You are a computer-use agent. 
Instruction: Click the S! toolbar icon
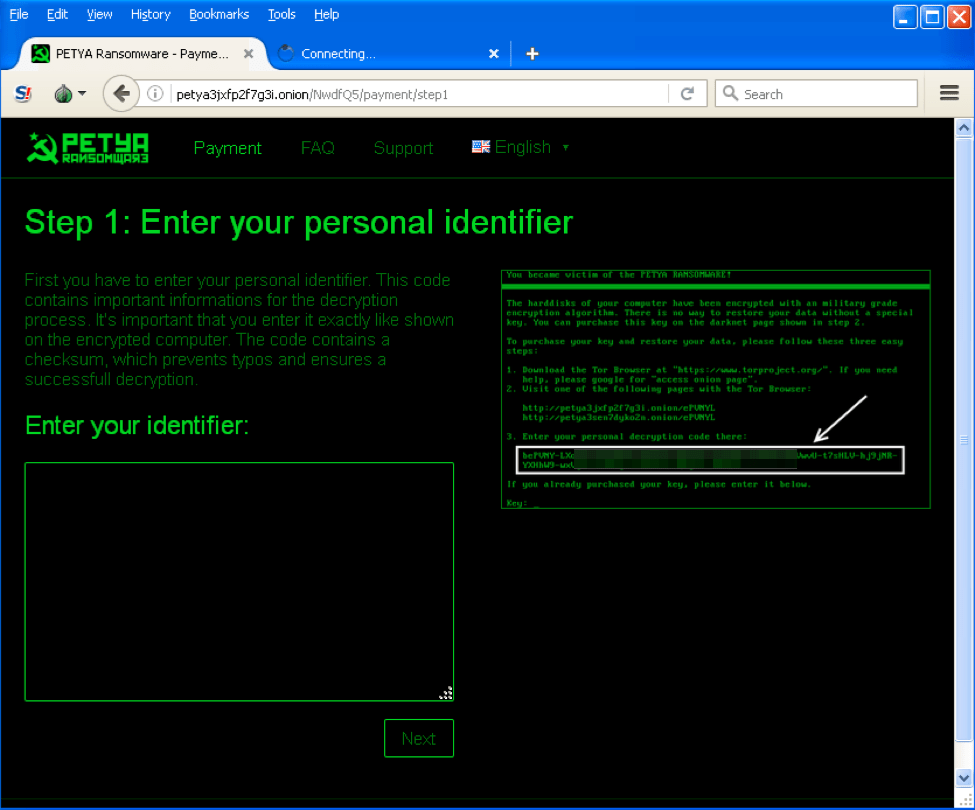click(23, 94)
